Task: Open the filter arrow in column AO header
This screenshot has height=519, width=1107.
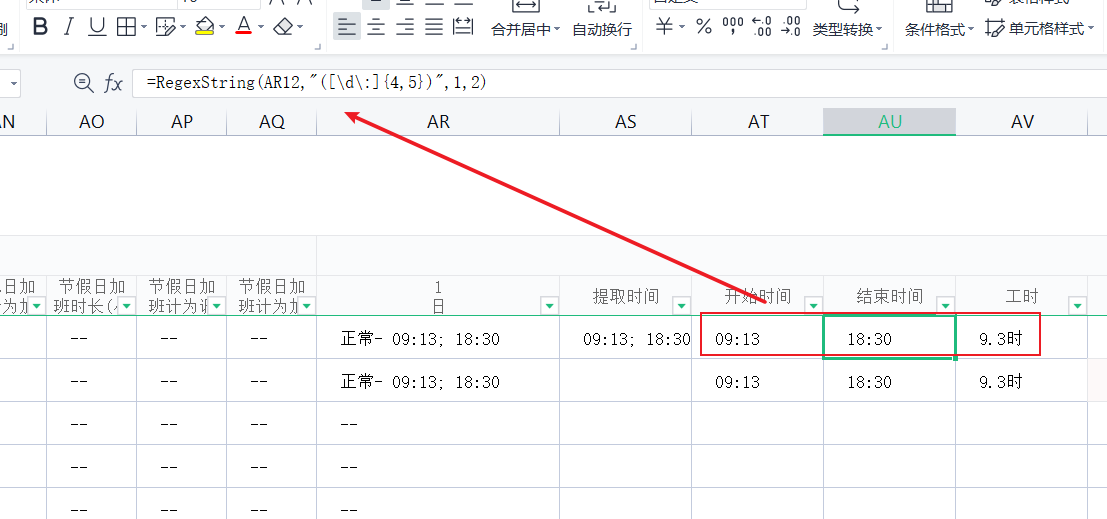Action: point(126,306)
